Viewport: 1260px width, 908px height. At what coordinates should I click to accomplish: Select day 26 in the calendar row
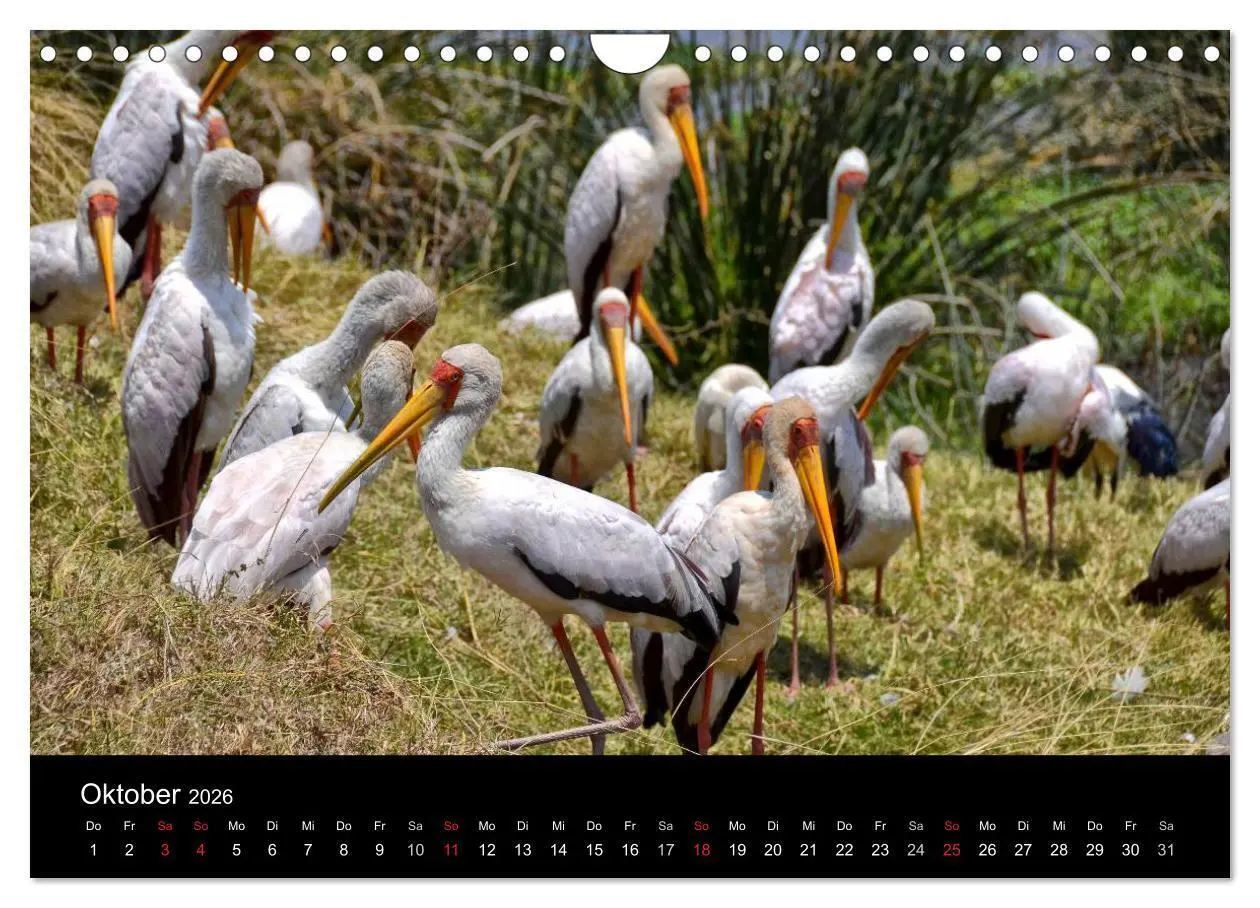click(987, 850)
